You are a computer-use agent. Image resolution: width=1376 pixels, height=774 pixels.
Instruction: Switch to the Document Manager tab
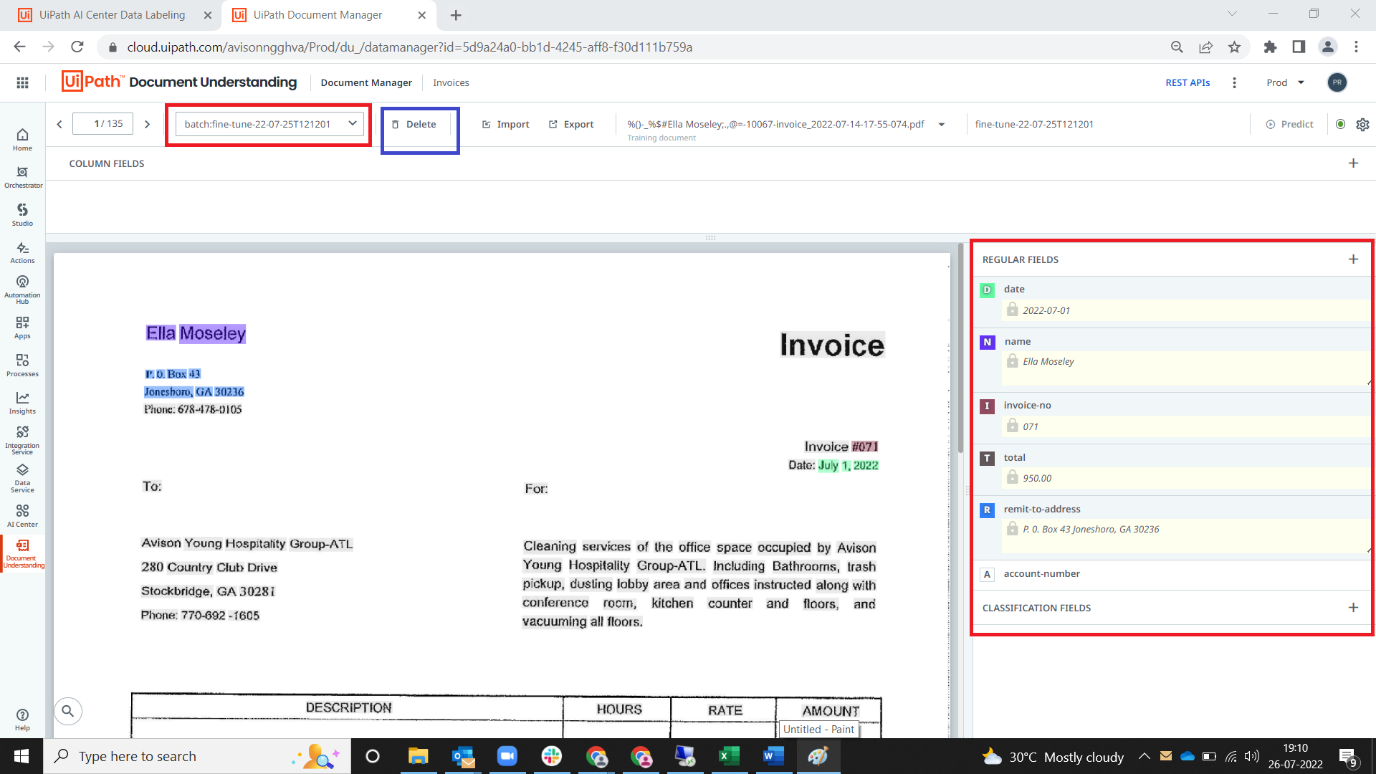coord(366,83)
